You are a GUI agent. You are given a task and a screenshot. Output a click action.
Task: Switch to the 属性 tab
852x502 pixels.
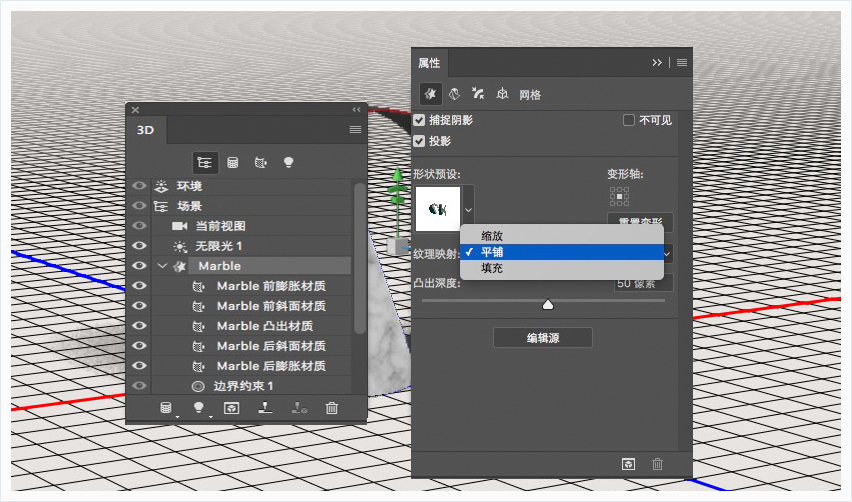tap(429, 63)
